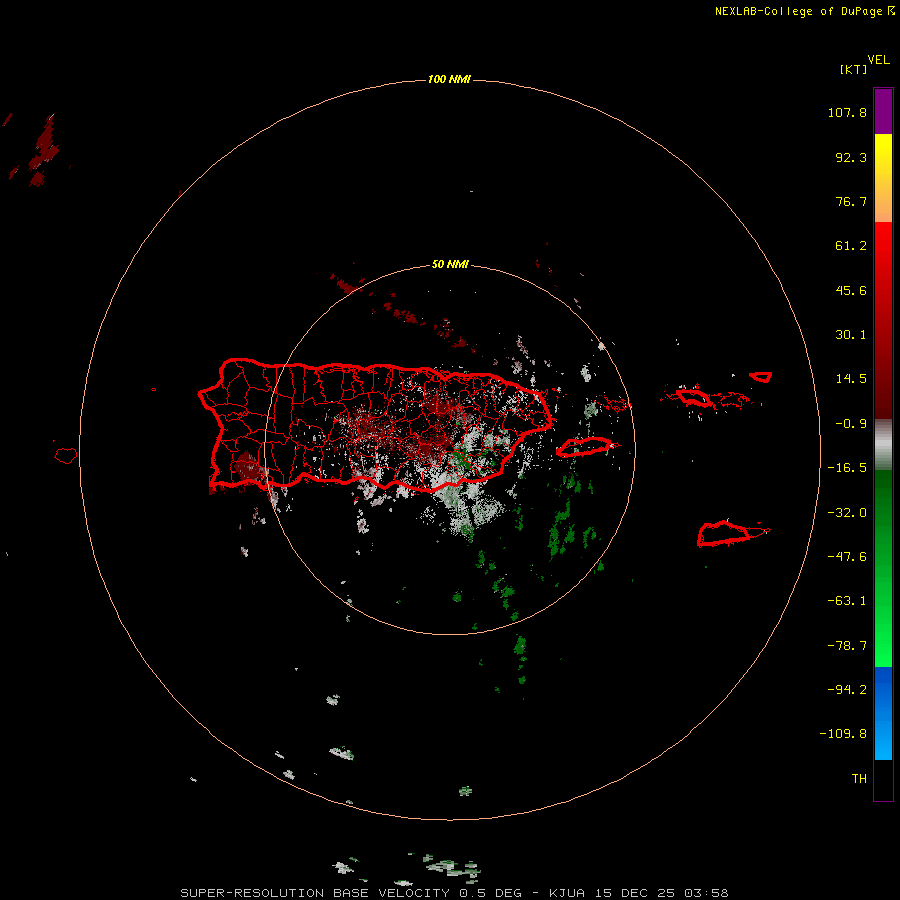Pick the gray segment of the color bar
Viewport: 900px width, 900px height.
tap(883, 444)
